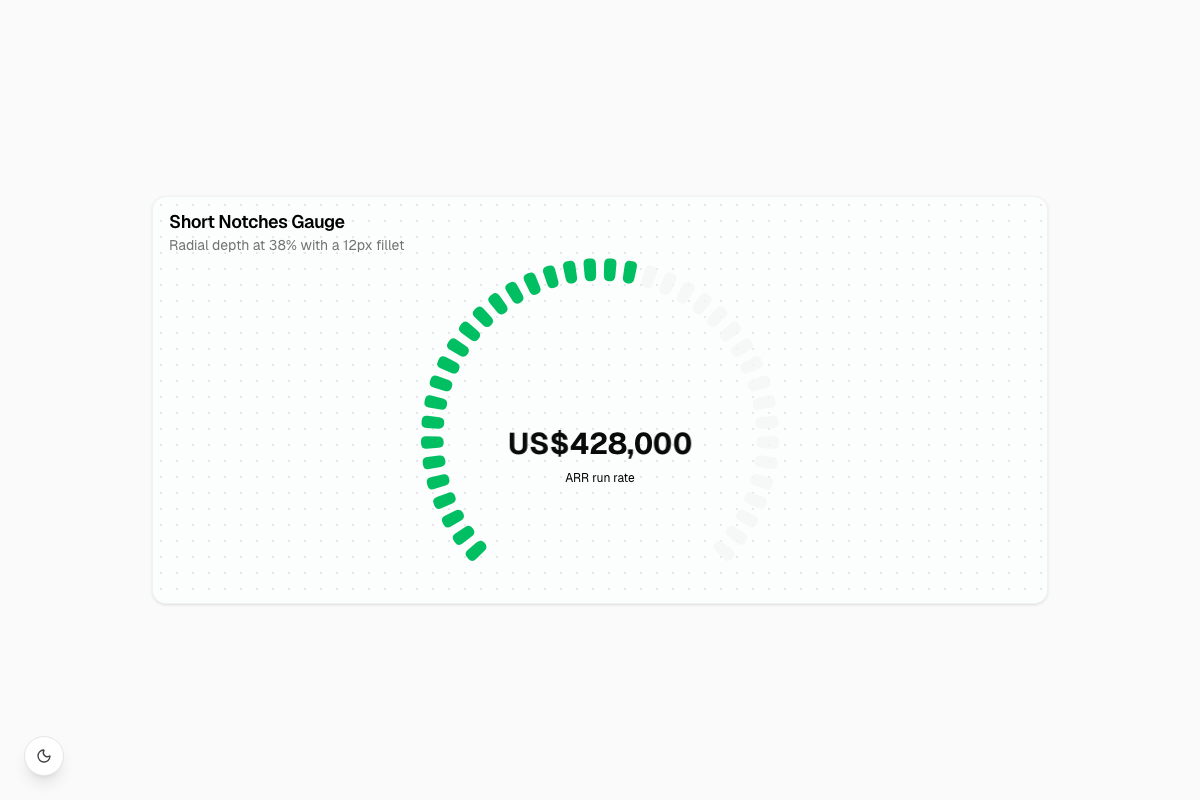The image size is (1200, 800).
Task: Click the word Gauge in the card title
Action: [318, 222]
